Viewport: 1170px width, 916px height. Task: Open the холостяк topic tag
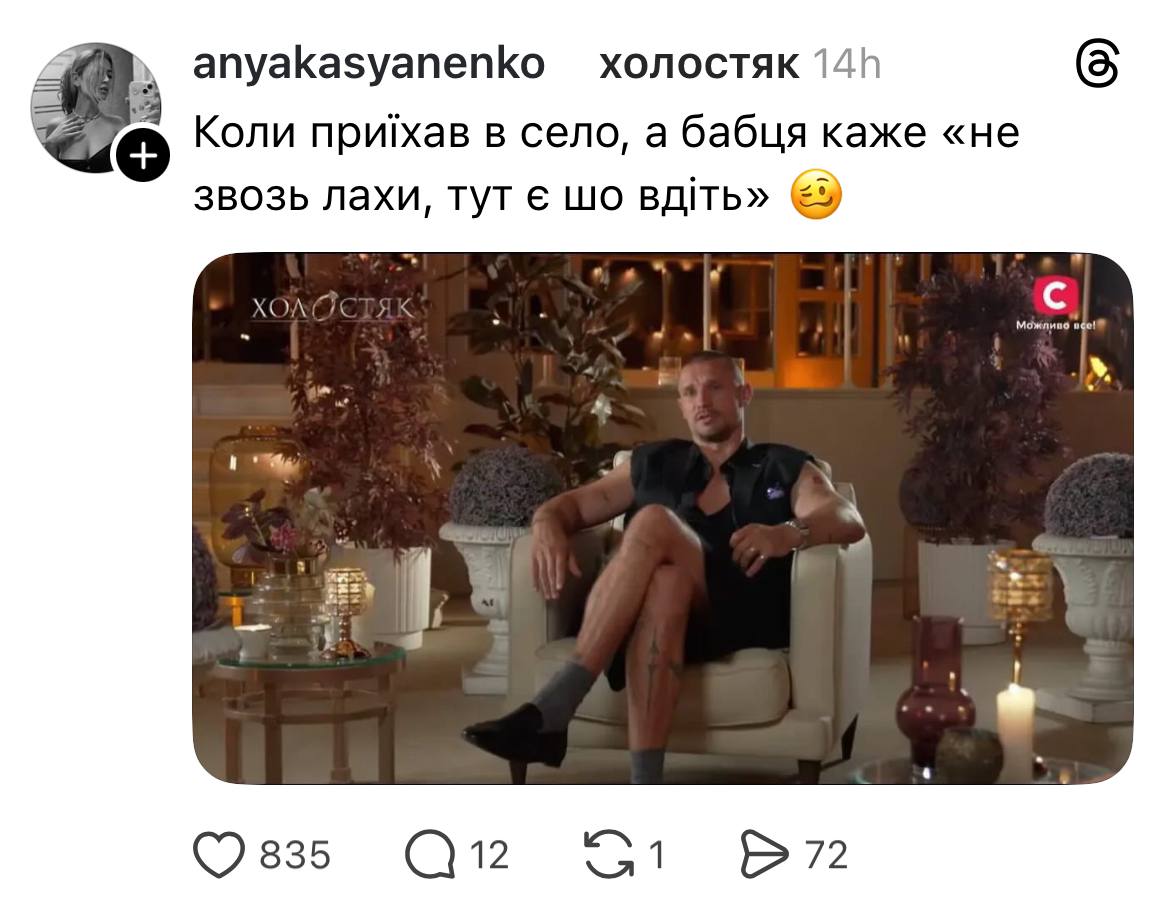click(699, 64)
